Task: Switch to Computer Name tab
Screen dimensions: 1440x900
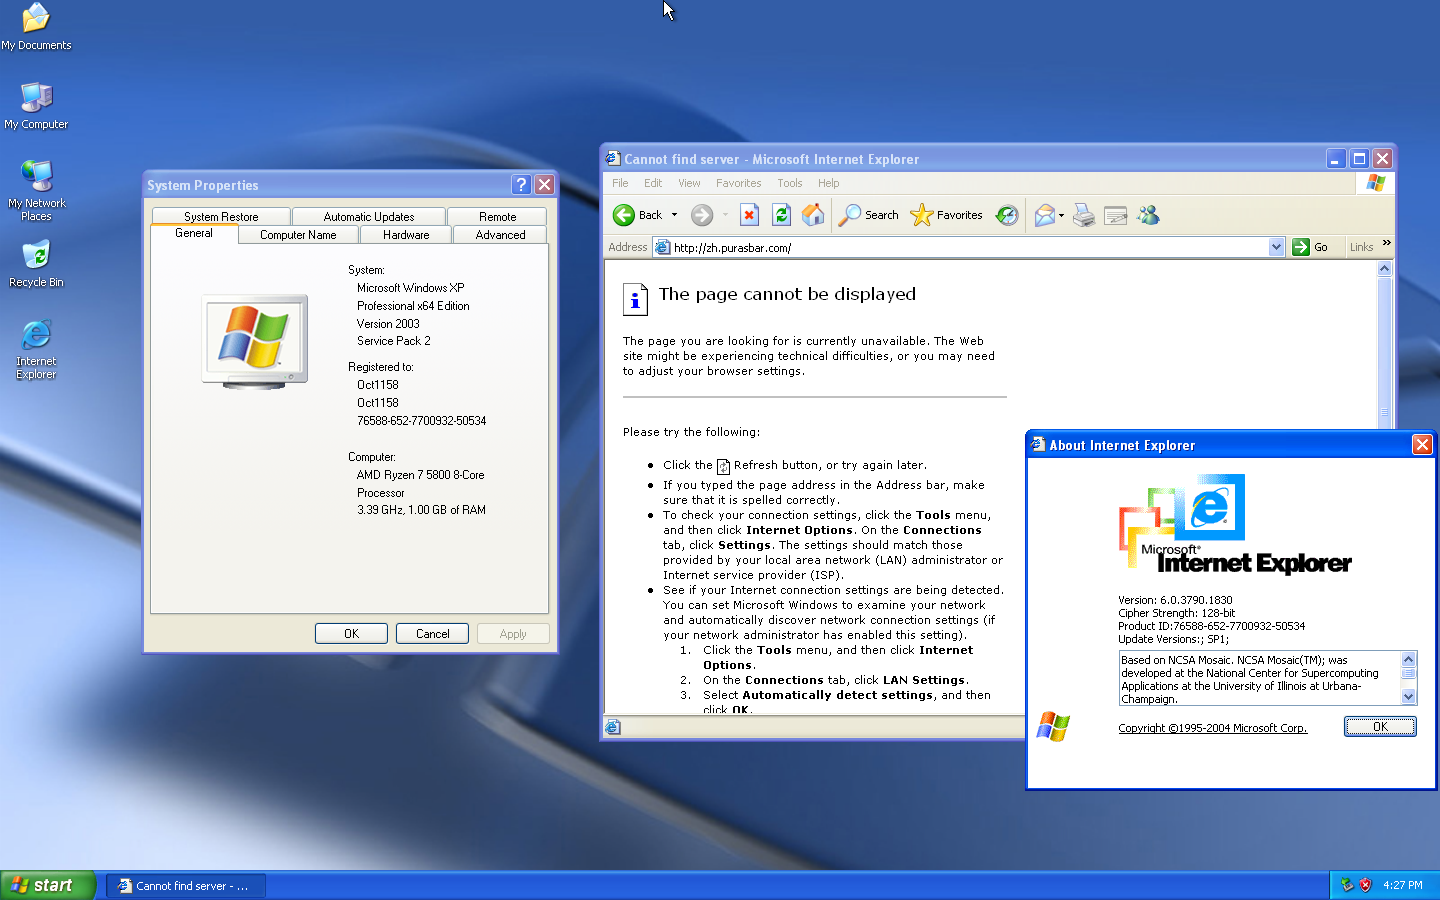Action: pyautogui.click(x=298, y=235)
